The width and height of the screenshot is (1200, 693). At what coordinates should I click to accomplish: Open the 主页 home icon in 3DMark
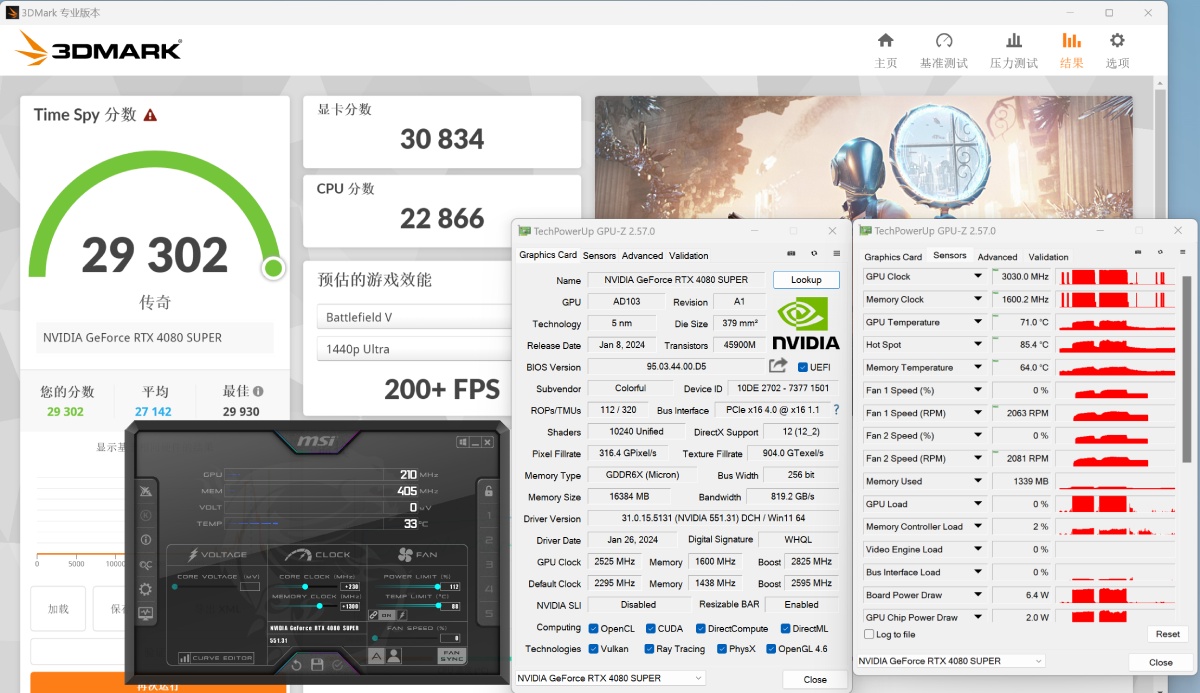pyautogui.click(x=885, y=41)
